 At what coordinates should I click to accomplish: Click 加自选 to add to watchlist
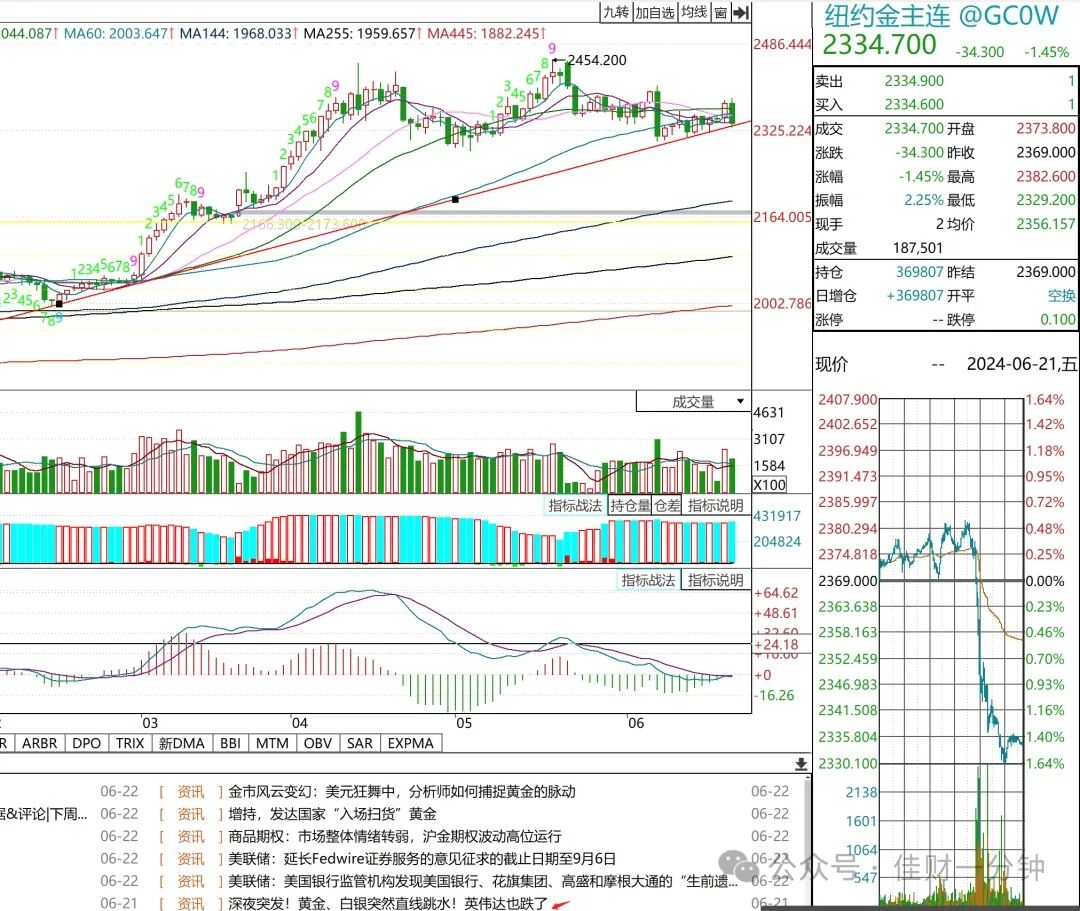pos(655,12)
